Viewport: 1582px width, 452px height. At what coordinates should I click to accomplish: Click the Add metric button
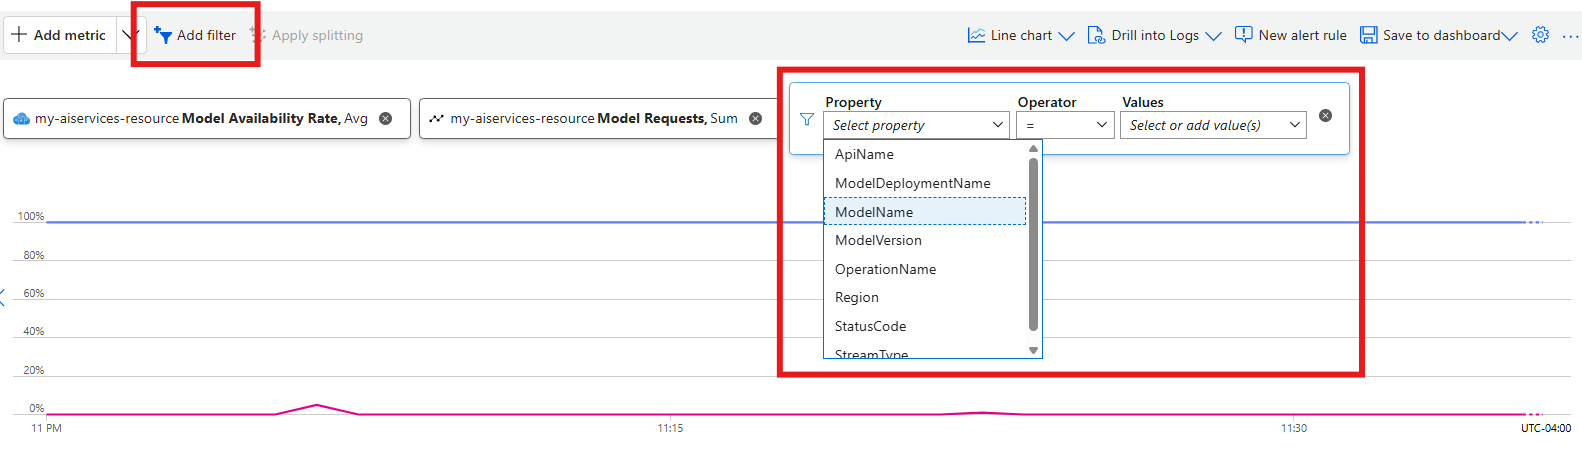[59, 35]
